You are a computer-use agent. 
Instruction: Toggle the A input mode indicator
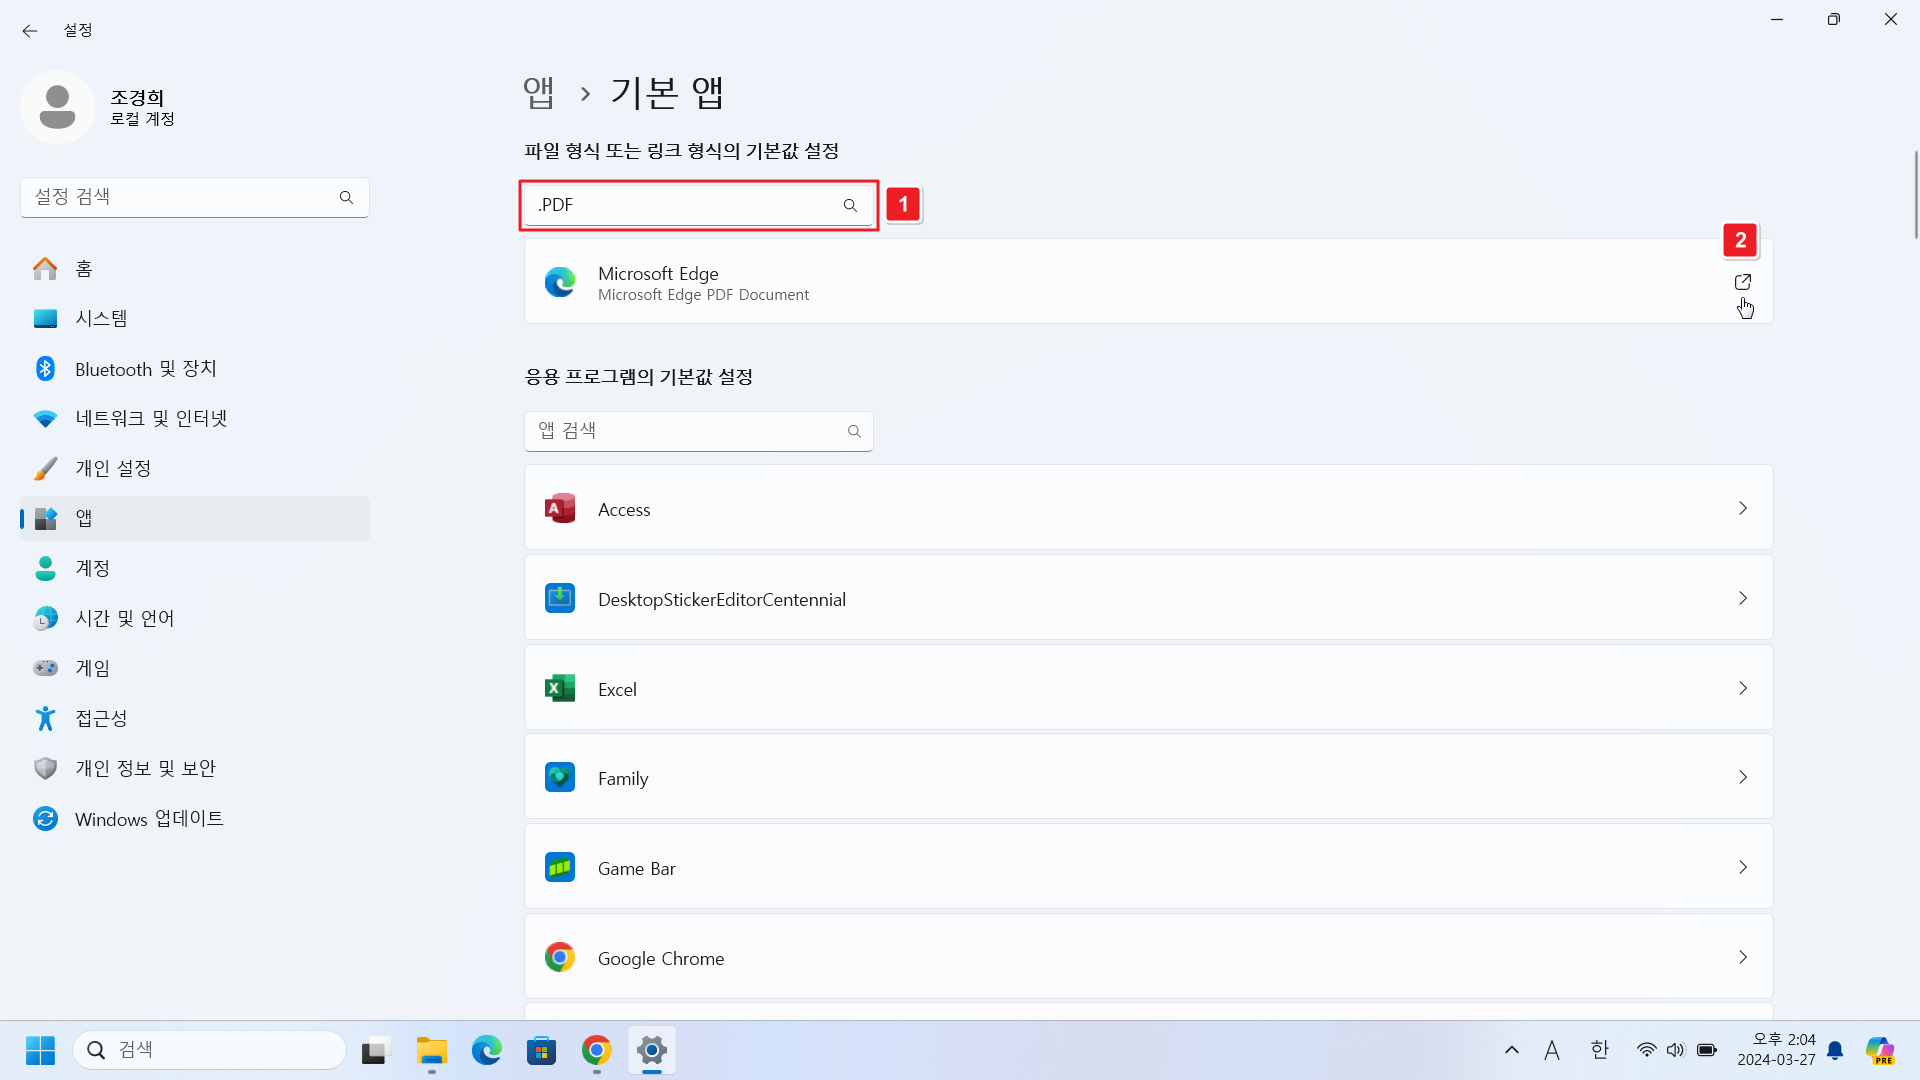[1552, 1050]
